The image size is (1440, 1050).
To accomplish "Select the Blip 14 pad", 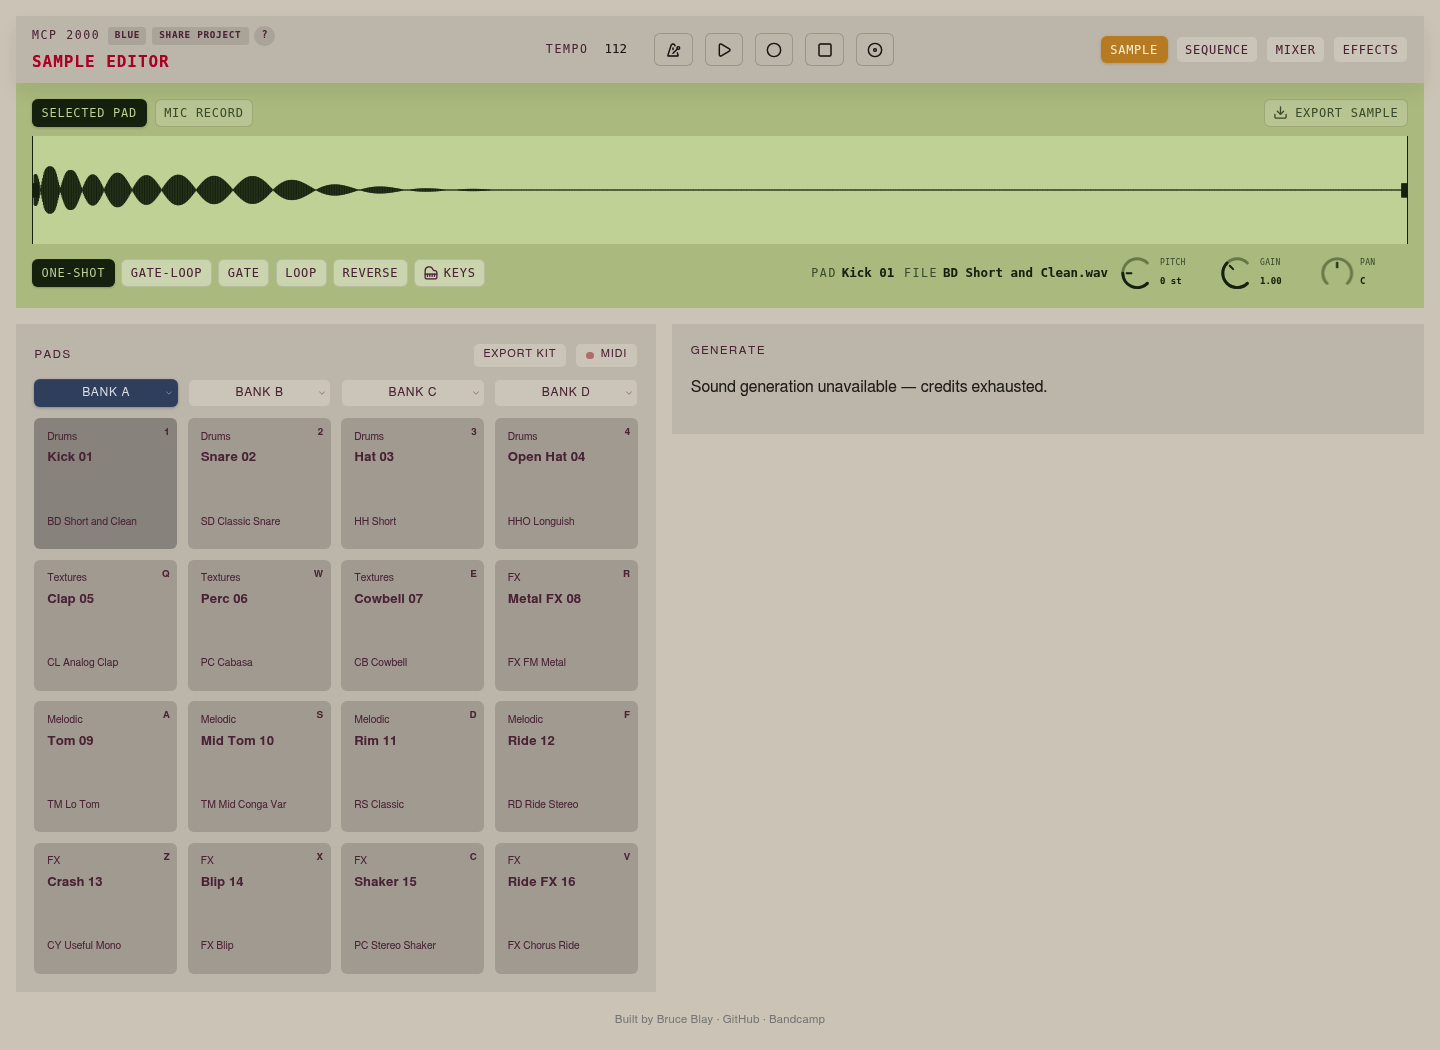I will (x=259, y=908).
